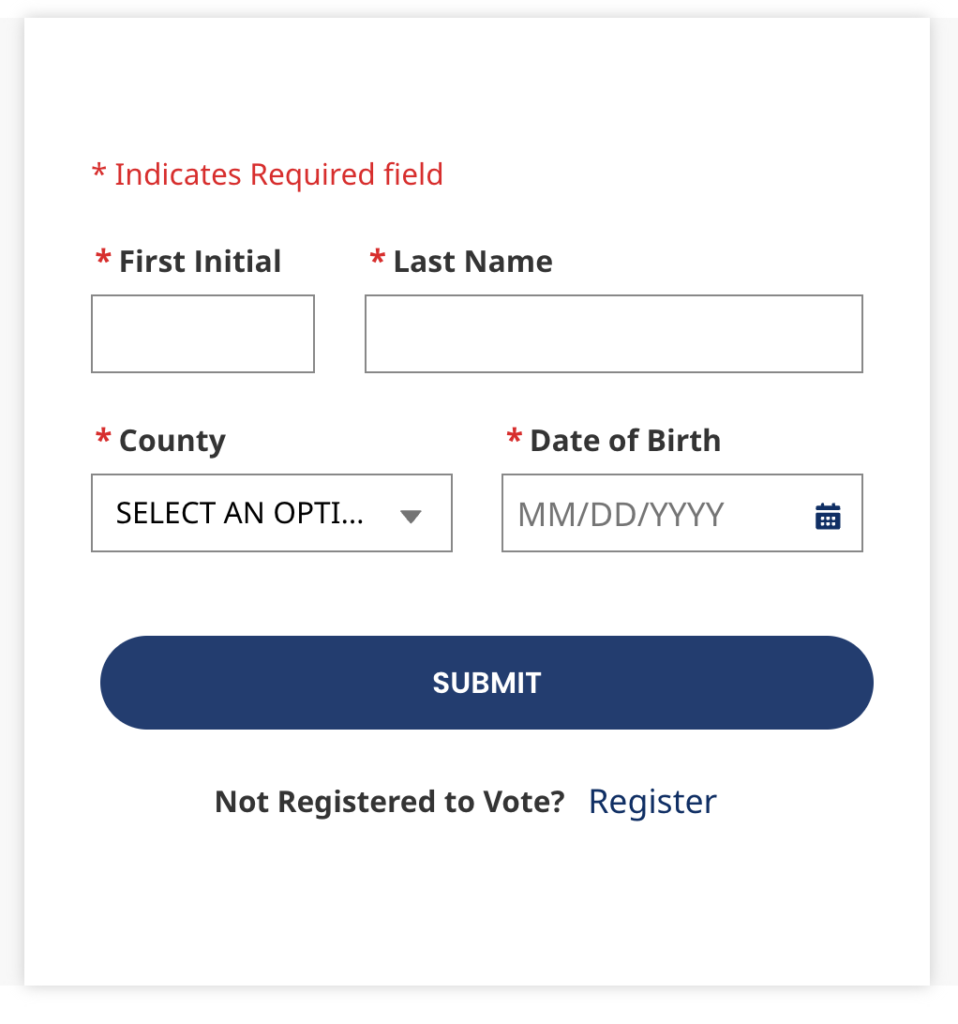Click the Last Name label
The width and height of the screenshot is (958, 1024).
pos(473,261)
